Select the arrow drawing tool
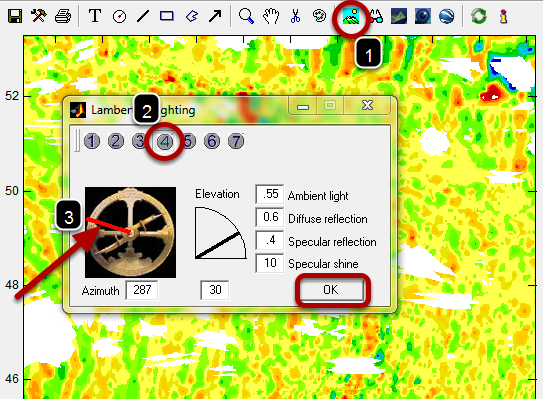Viewport: 543px width, 399px height. pos(215,16)
